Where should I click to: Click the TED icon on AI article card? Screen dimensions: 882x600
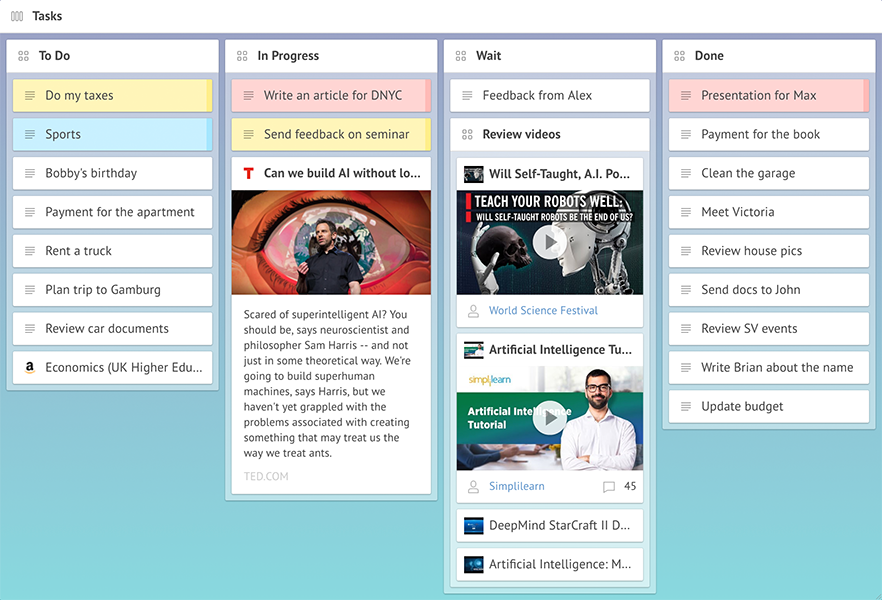[x=249, y=173]
